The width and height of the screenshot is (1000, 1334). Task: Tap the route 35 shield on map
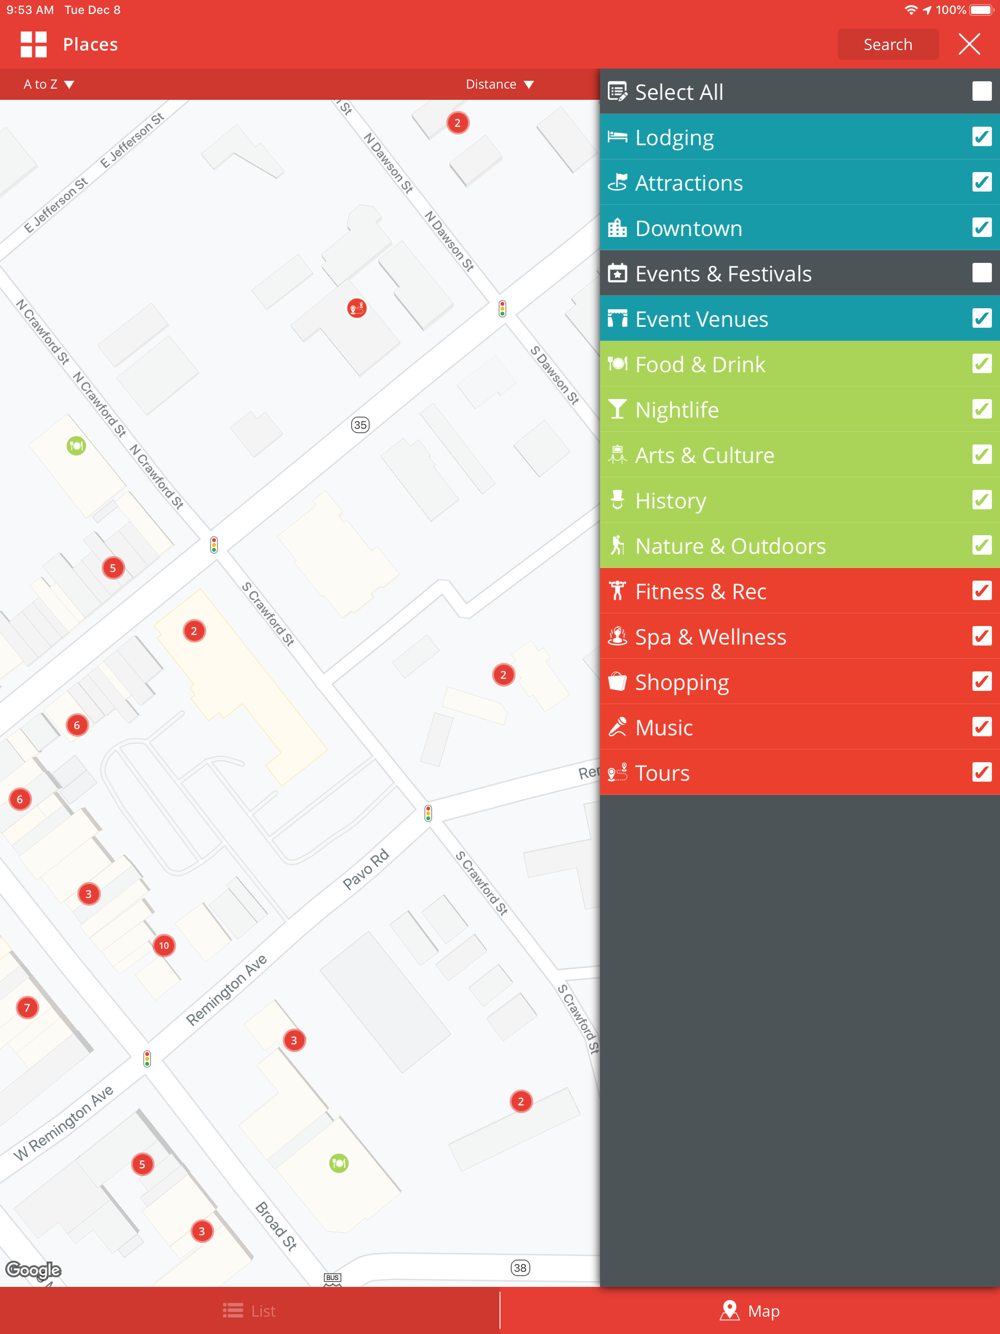pyautogui.click(x=360, y=425)
